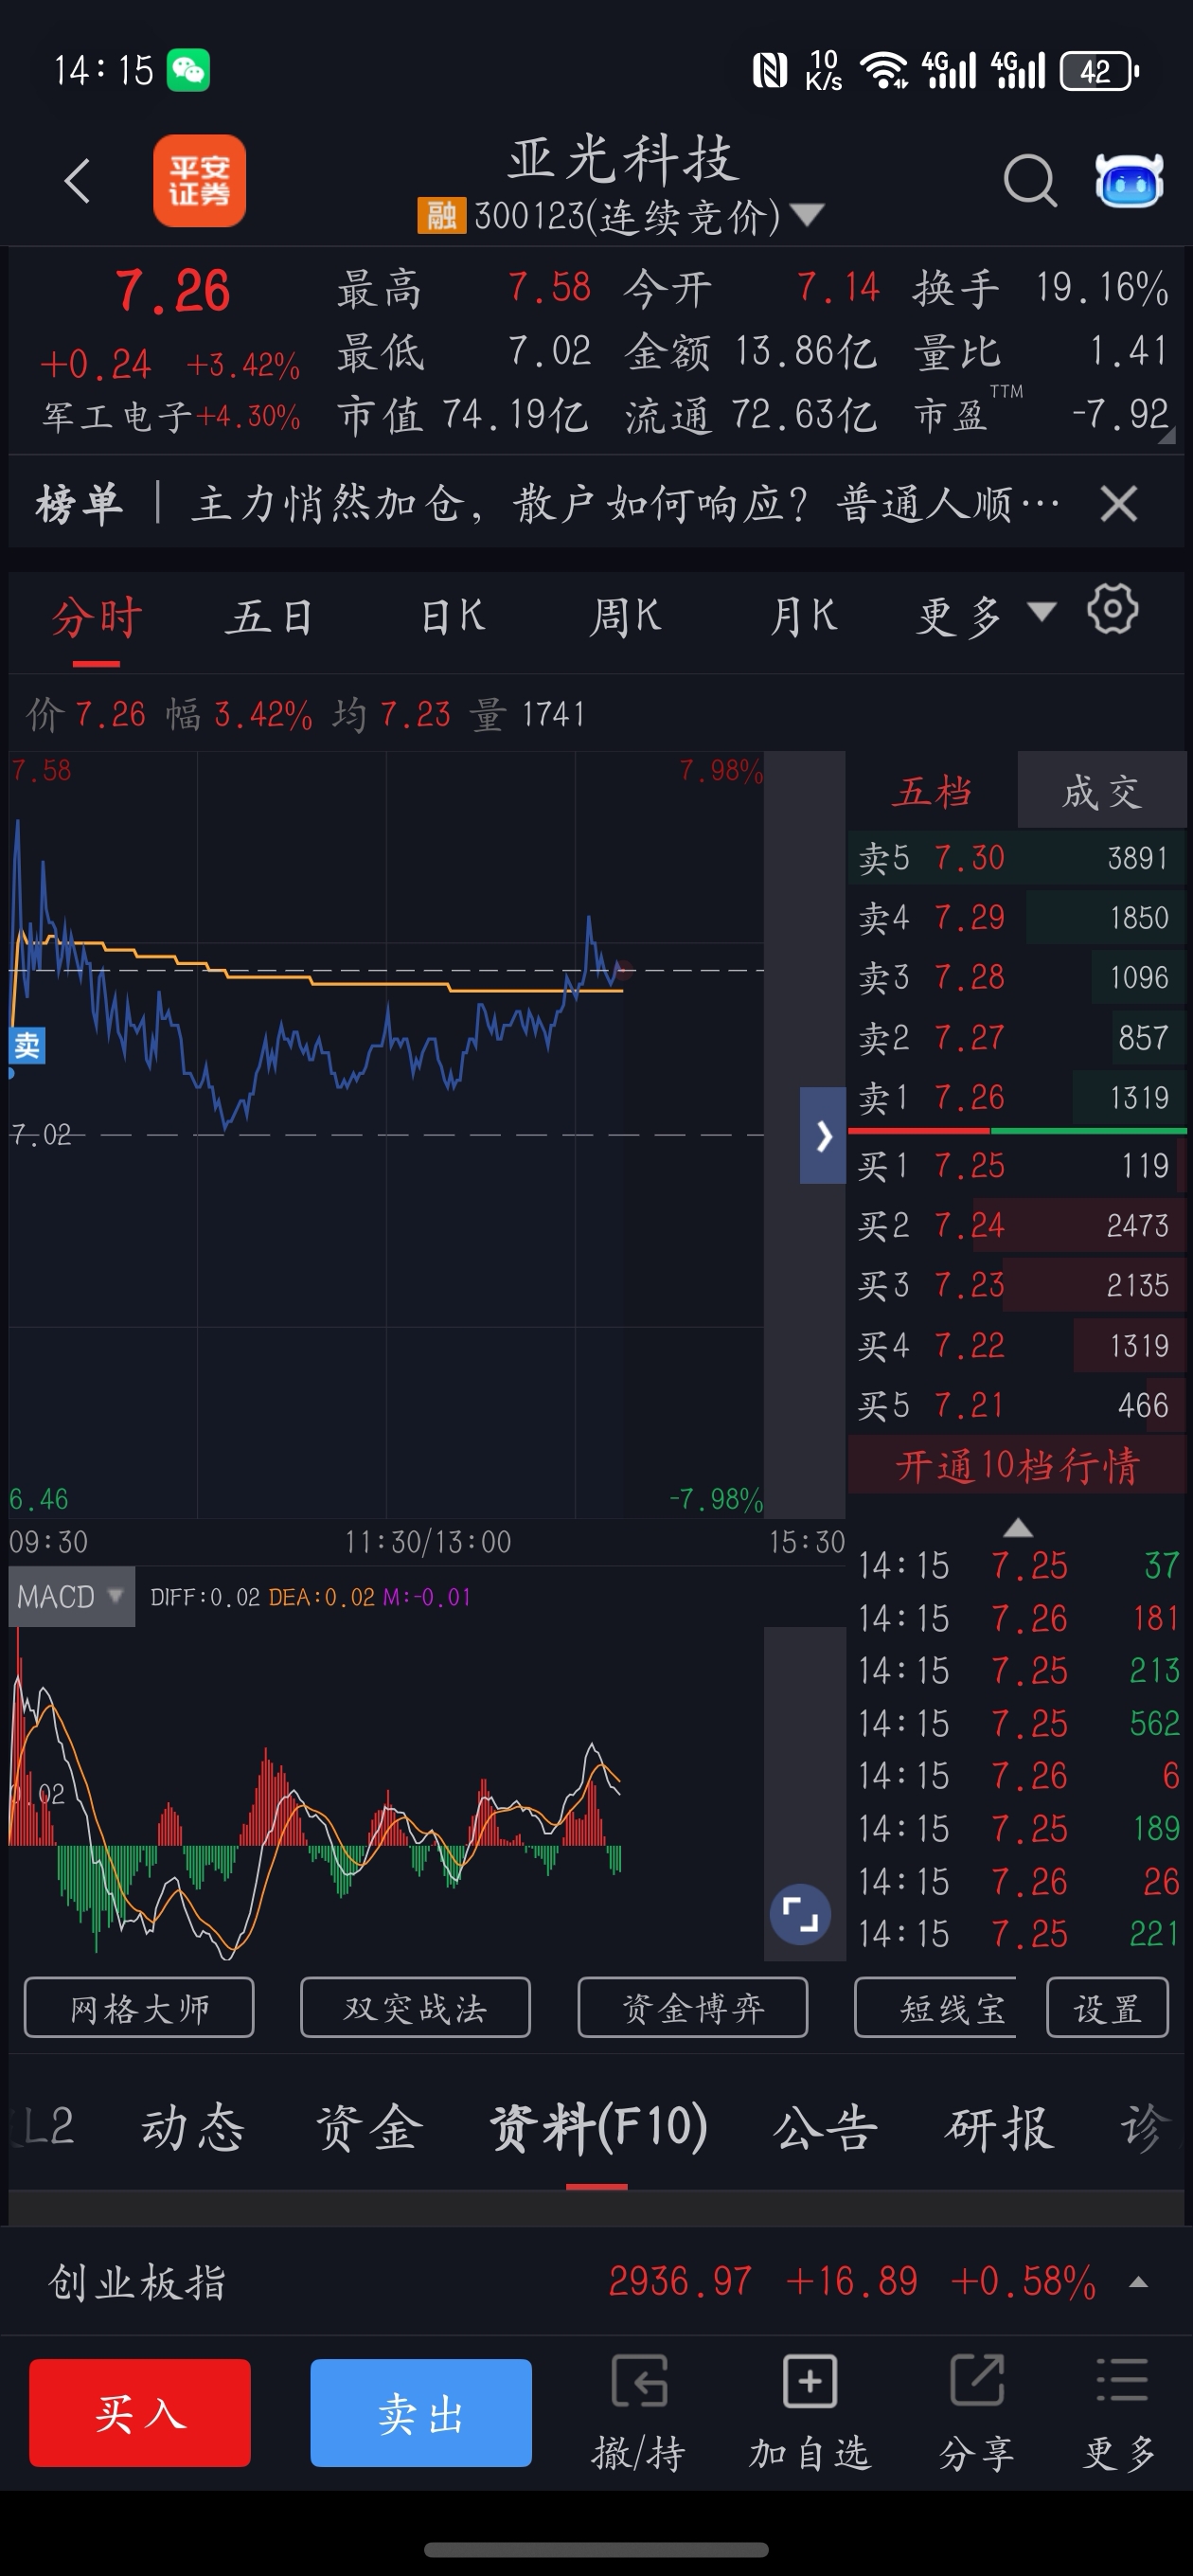This screenshot has height=2576, width=1193.
Task: Tap 军工电子 sector link
Action: pyautogui.click(x=171, y=416)
